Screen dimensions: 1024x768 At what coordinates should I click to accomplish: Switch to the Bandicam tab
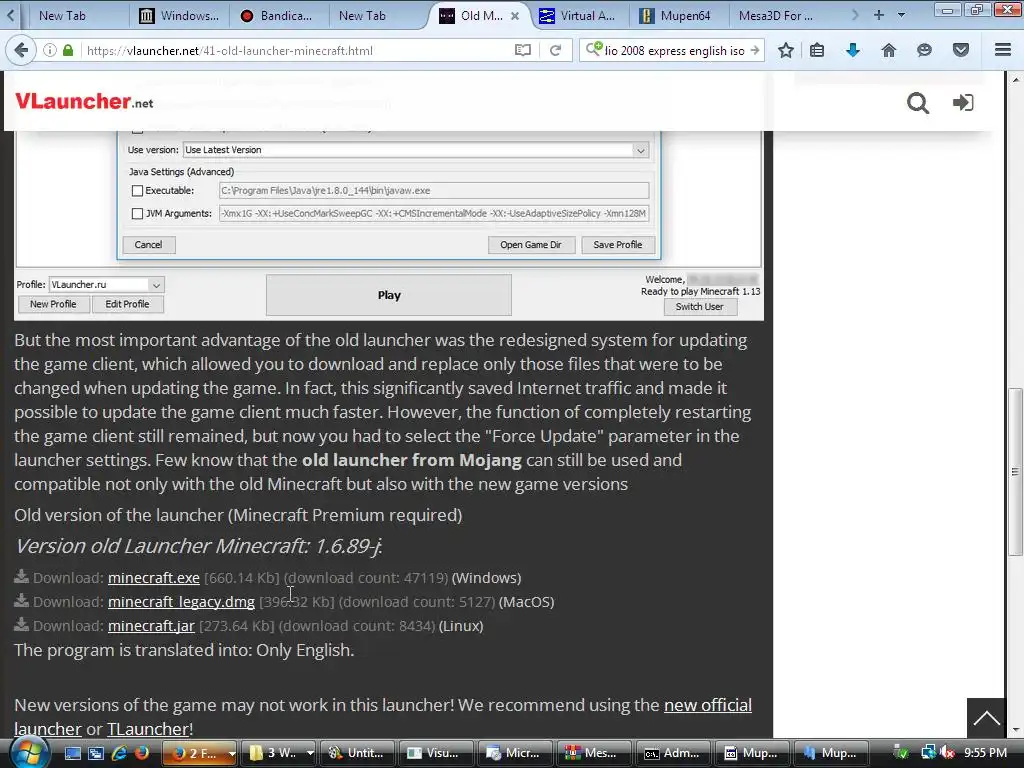point(278,16)
